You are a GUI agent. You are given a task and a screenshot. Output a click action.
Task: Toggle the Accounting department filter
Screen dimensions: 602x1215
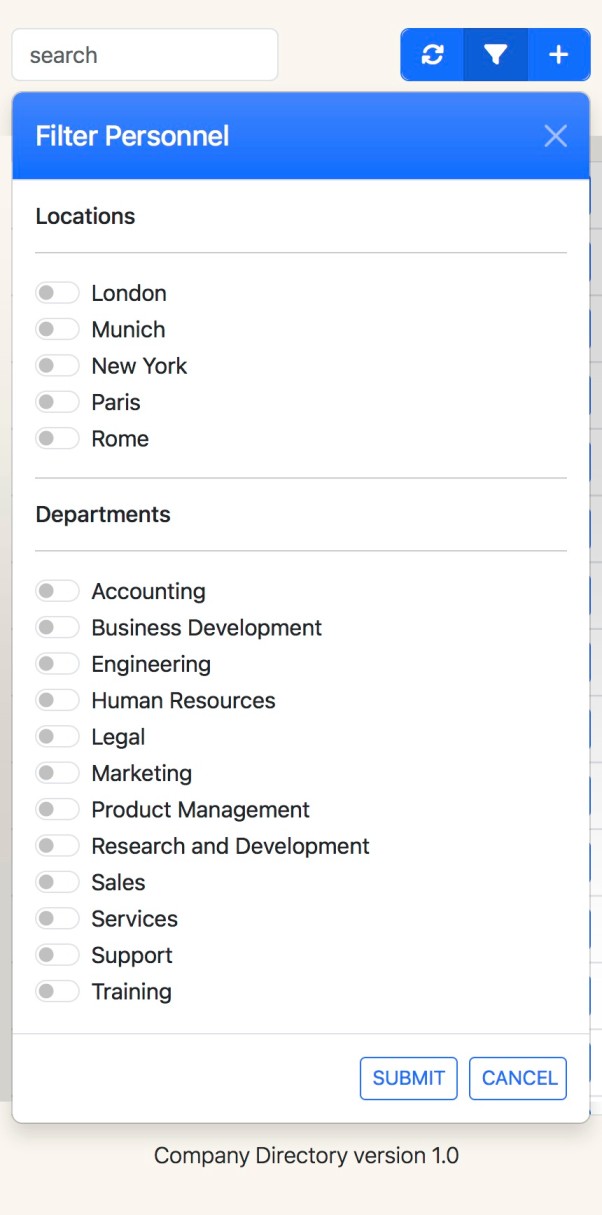[x=57, y=591]
